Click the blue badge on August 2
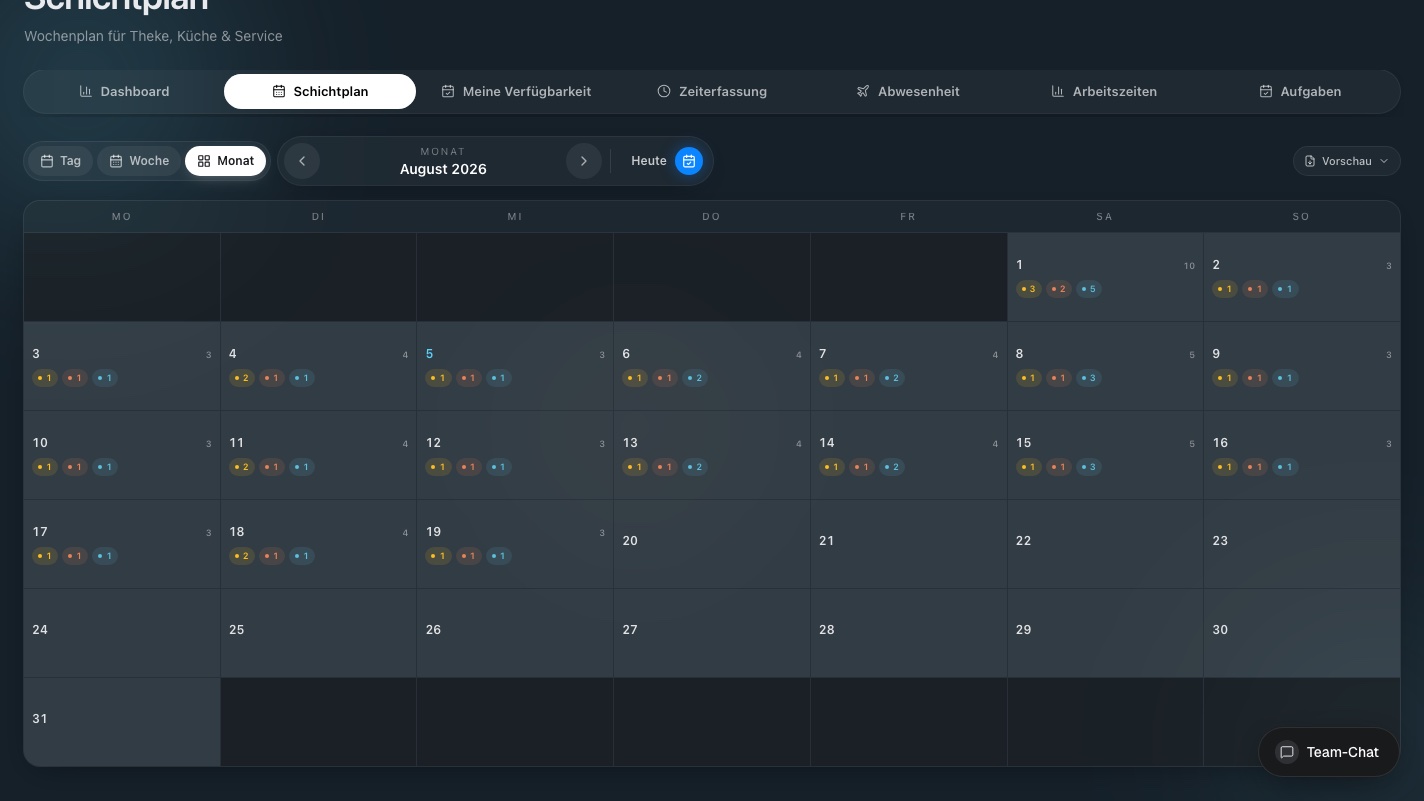Image resolution: width=1424 pixels, height=801 pixels. [1285, 289]
